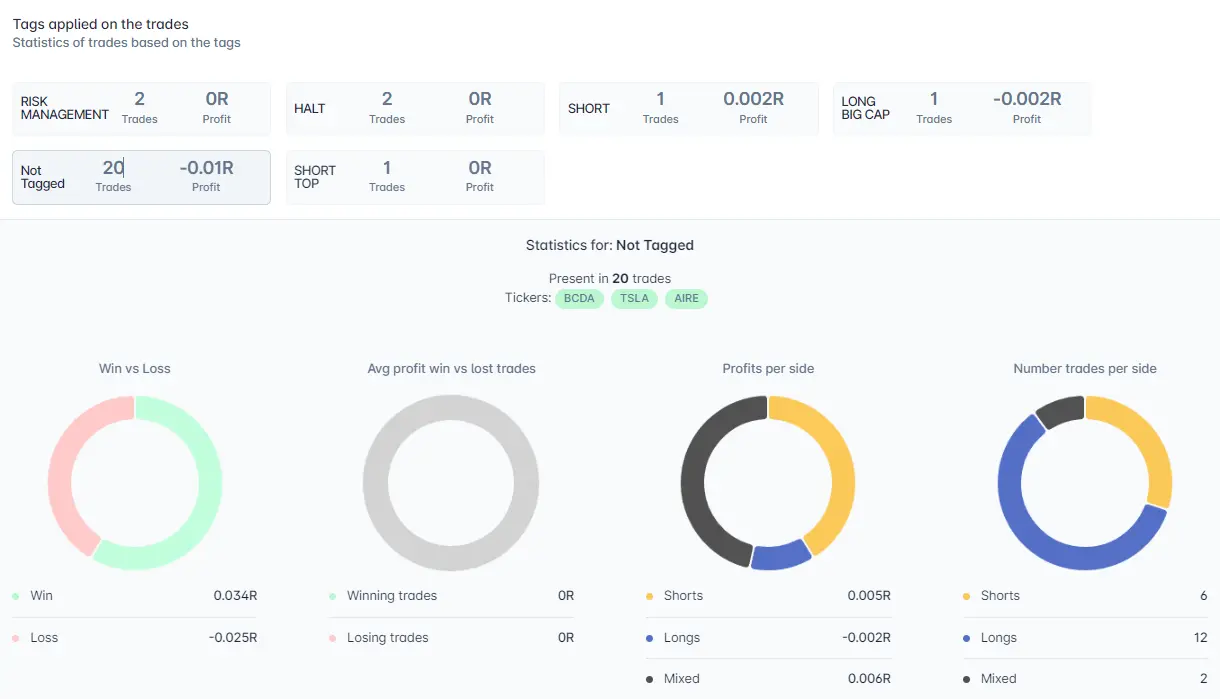Image resolution: width=1220 pixels, height=699 pixels.
Task: Toggle Longs legend under Number trades per side
Action: (x=998, y=637)
